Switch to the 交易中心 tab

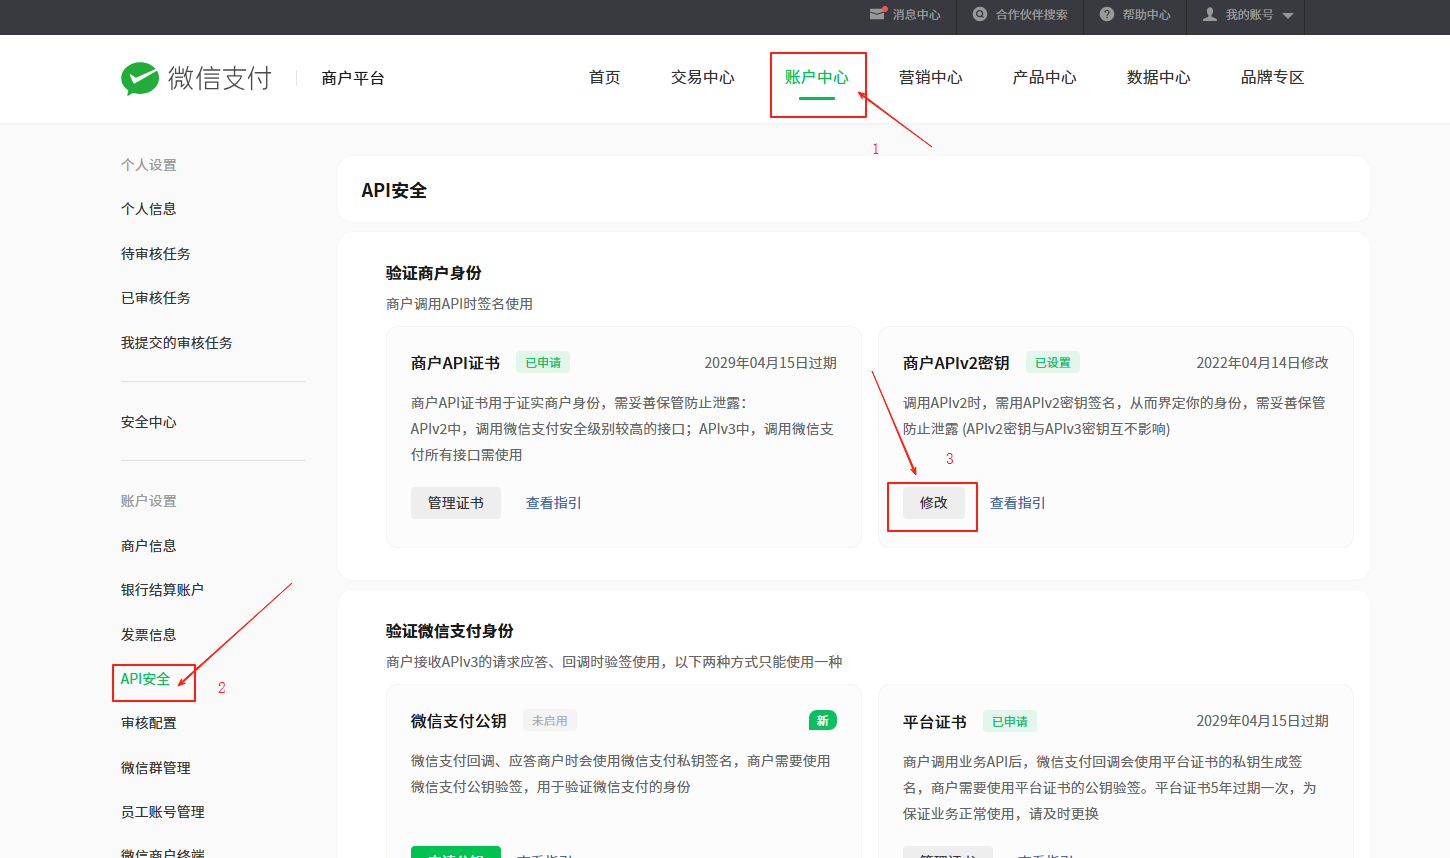702,77
